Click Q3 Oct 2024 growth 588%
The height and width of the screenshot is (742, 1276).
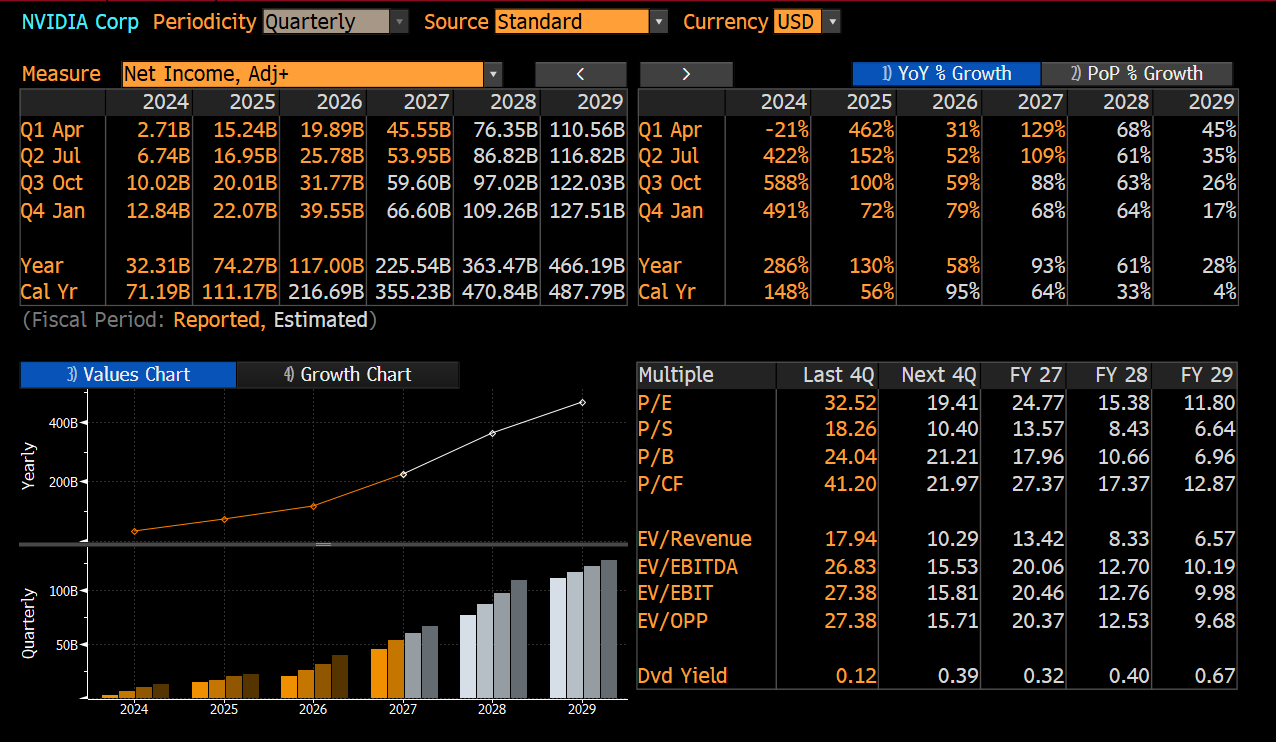coord(785,183)
